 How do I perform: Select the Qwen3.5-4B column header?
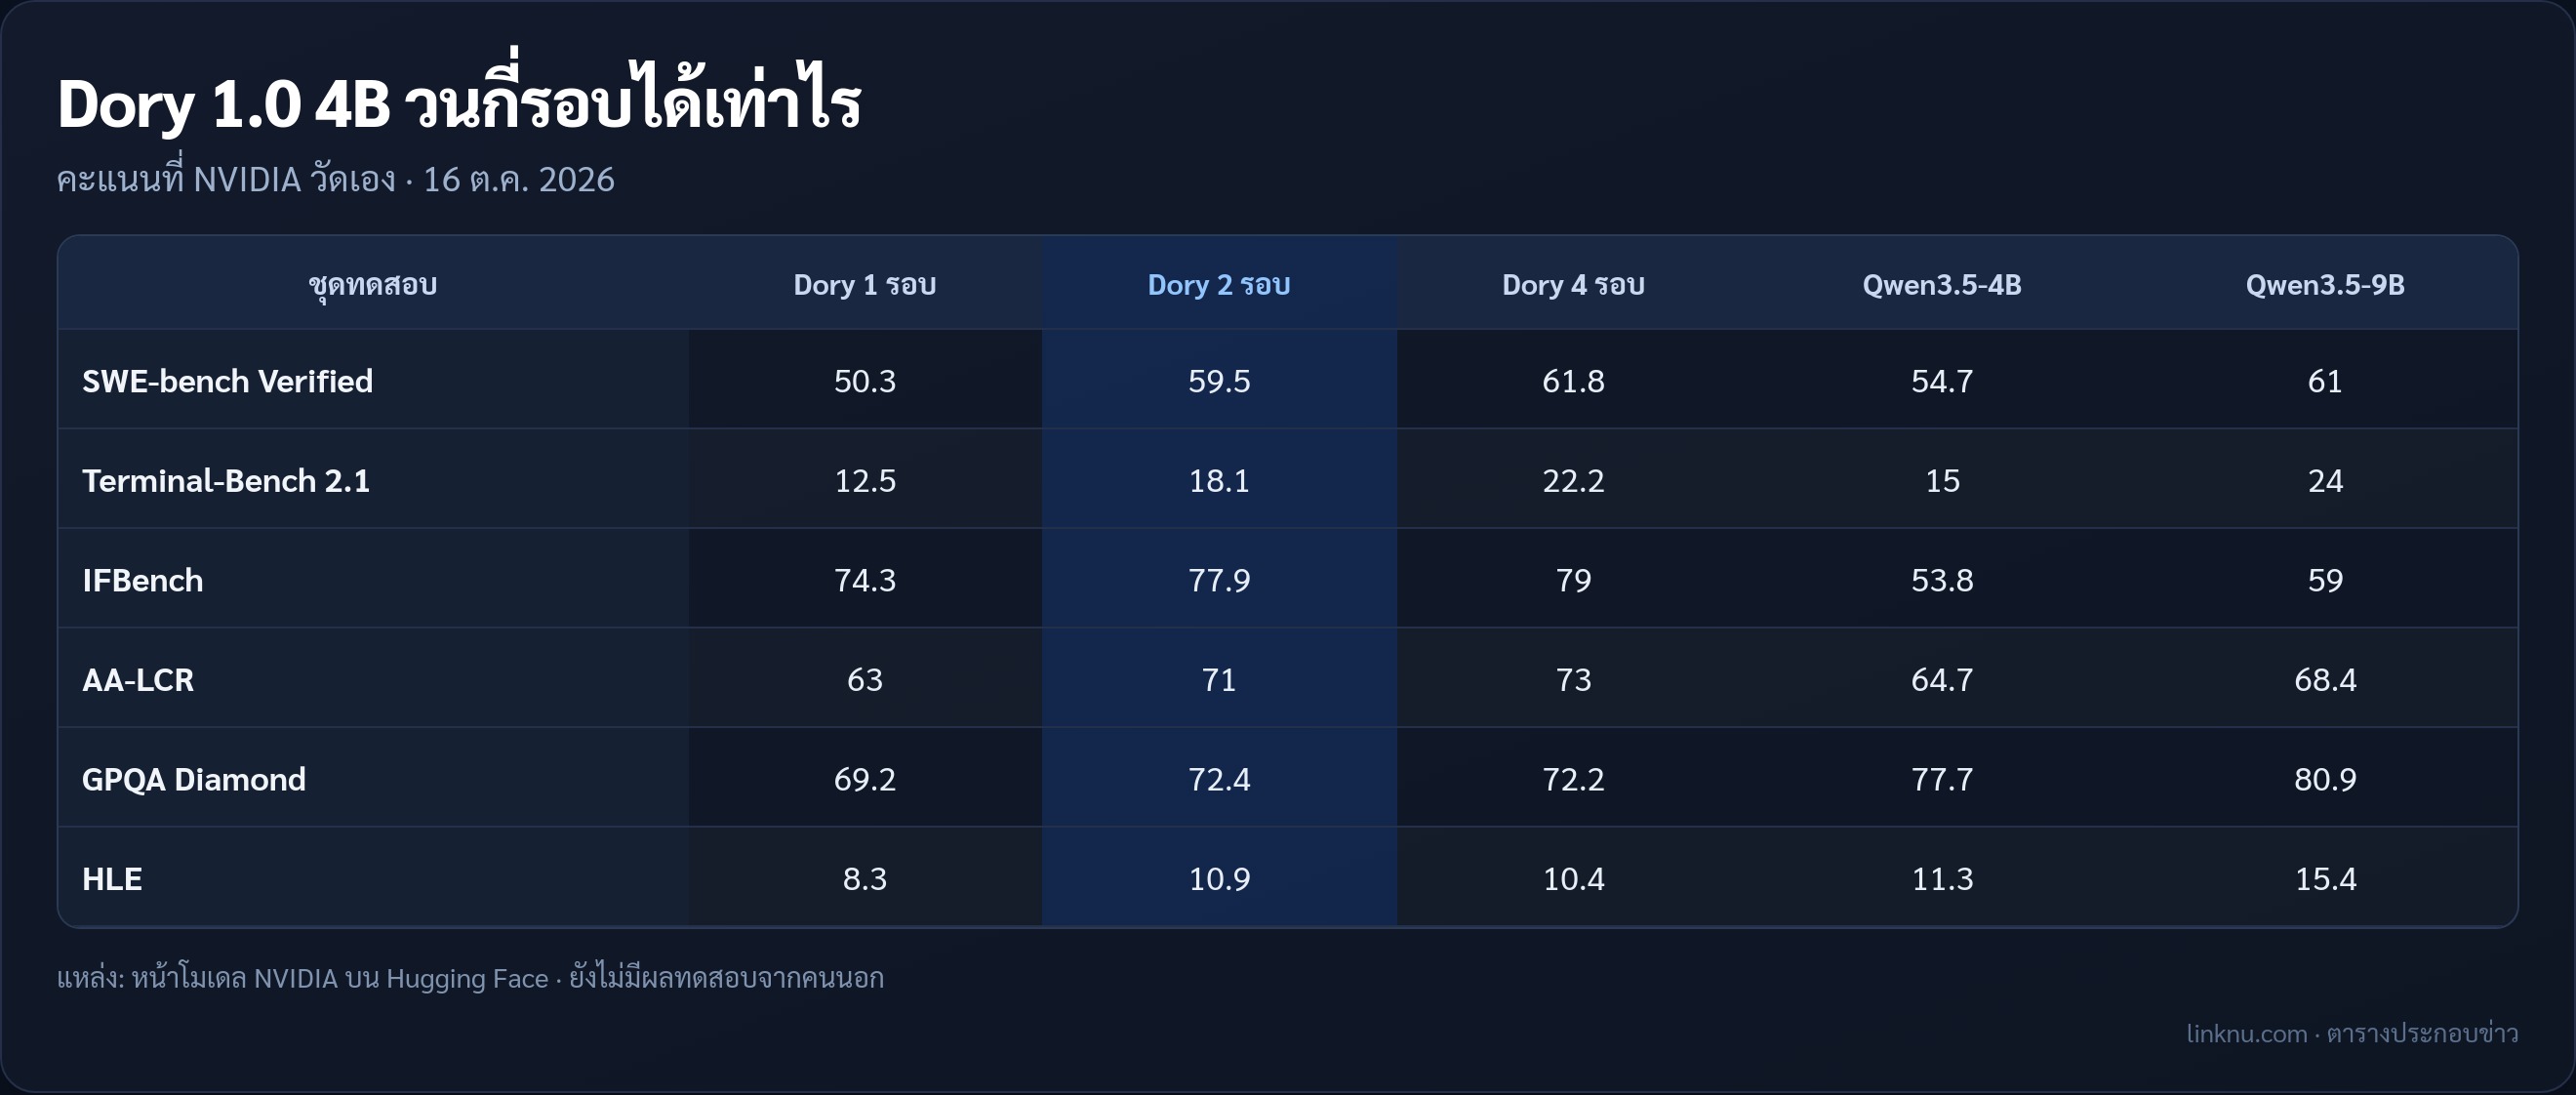1942,285
